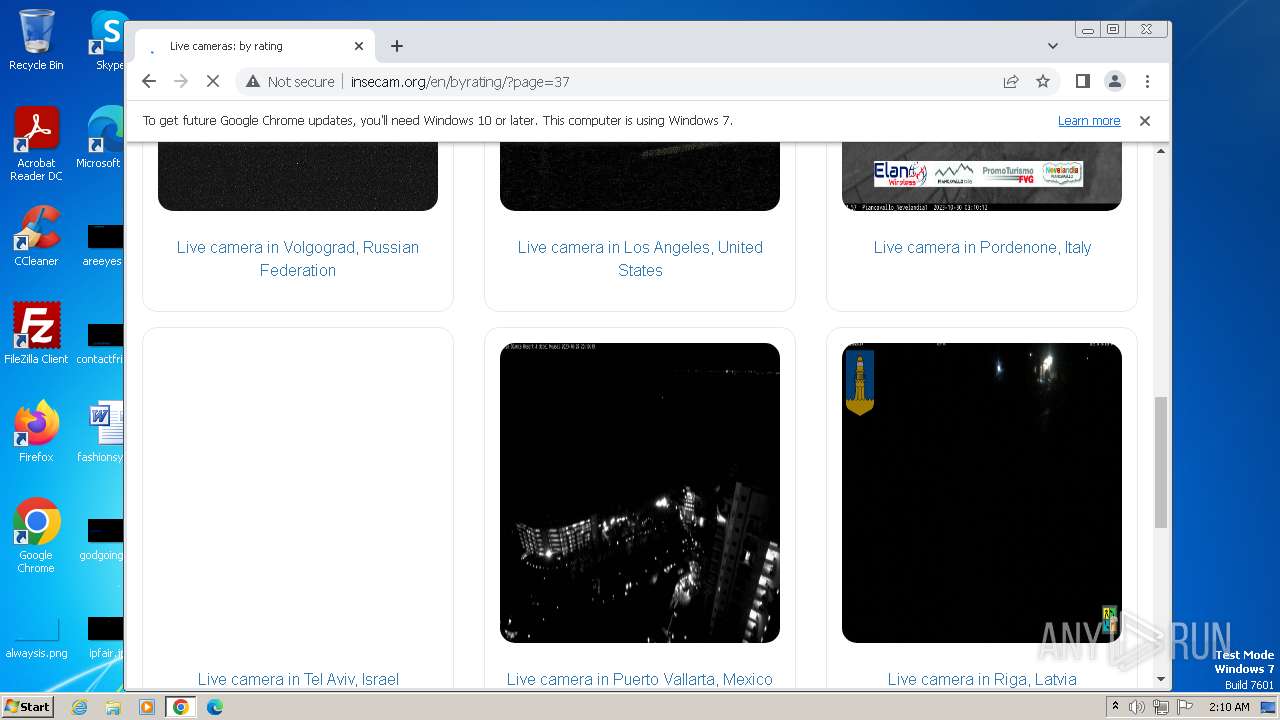The width and height of the screenshot is (1280, 720).
Task: Click scrollbar up arrow
Action: (x=1161, y=151)
